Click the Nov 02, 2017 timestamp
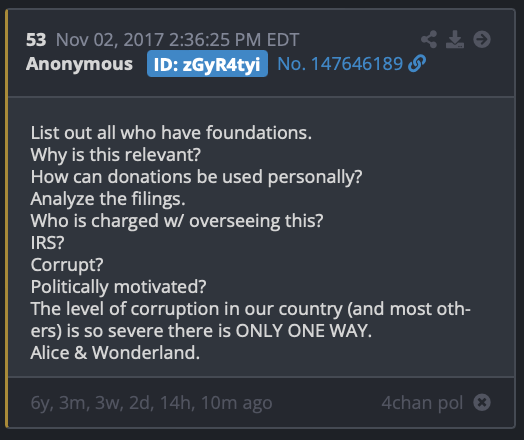 pos(177,40)
